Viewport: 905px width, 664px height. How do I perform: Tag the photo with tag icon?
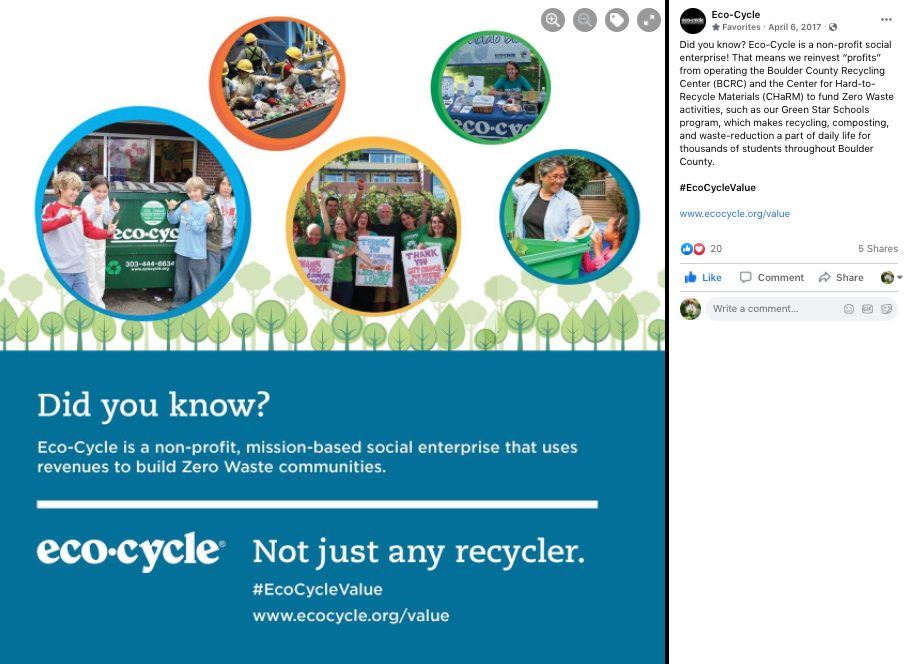[616, 20]
